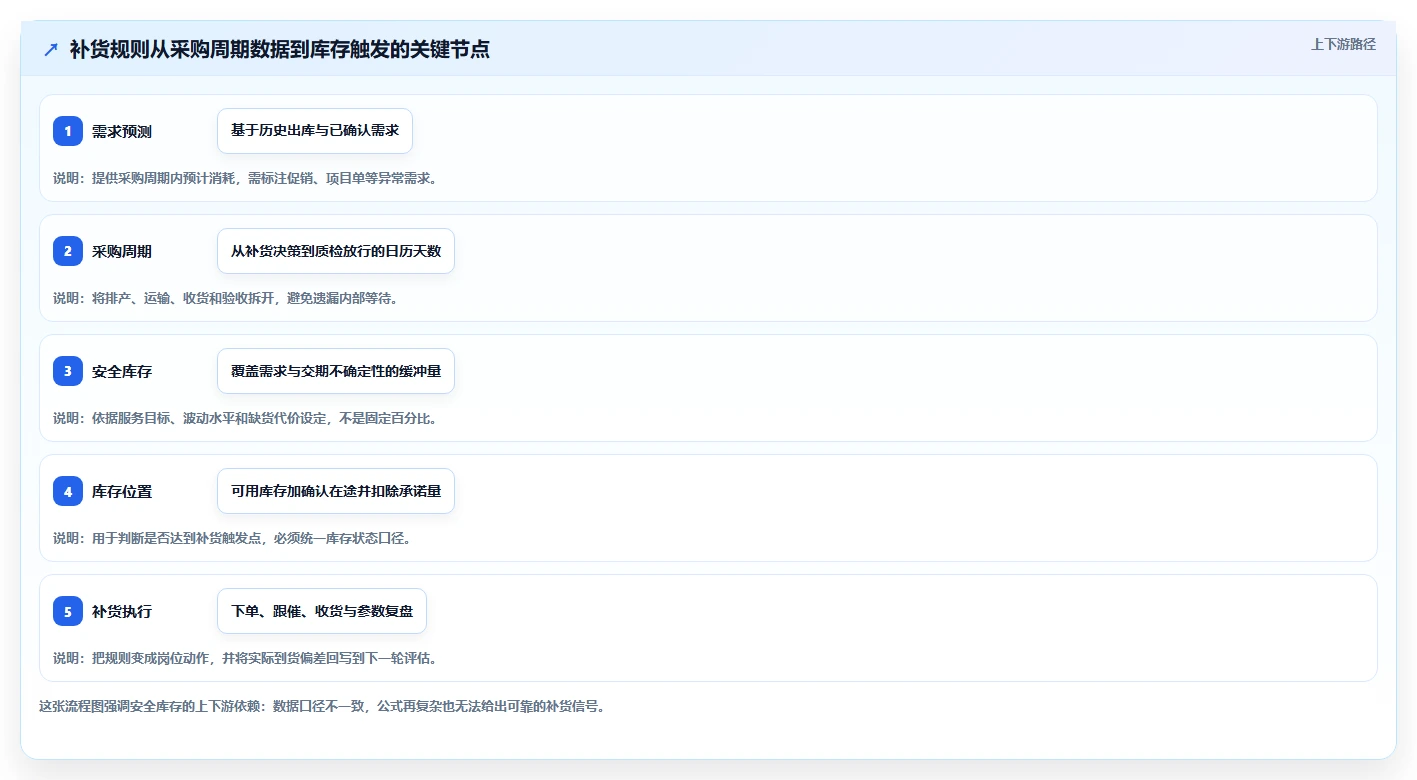Click the 需求预测 step label
This screenshot has width=1417, height=780.
coord(122,131)
